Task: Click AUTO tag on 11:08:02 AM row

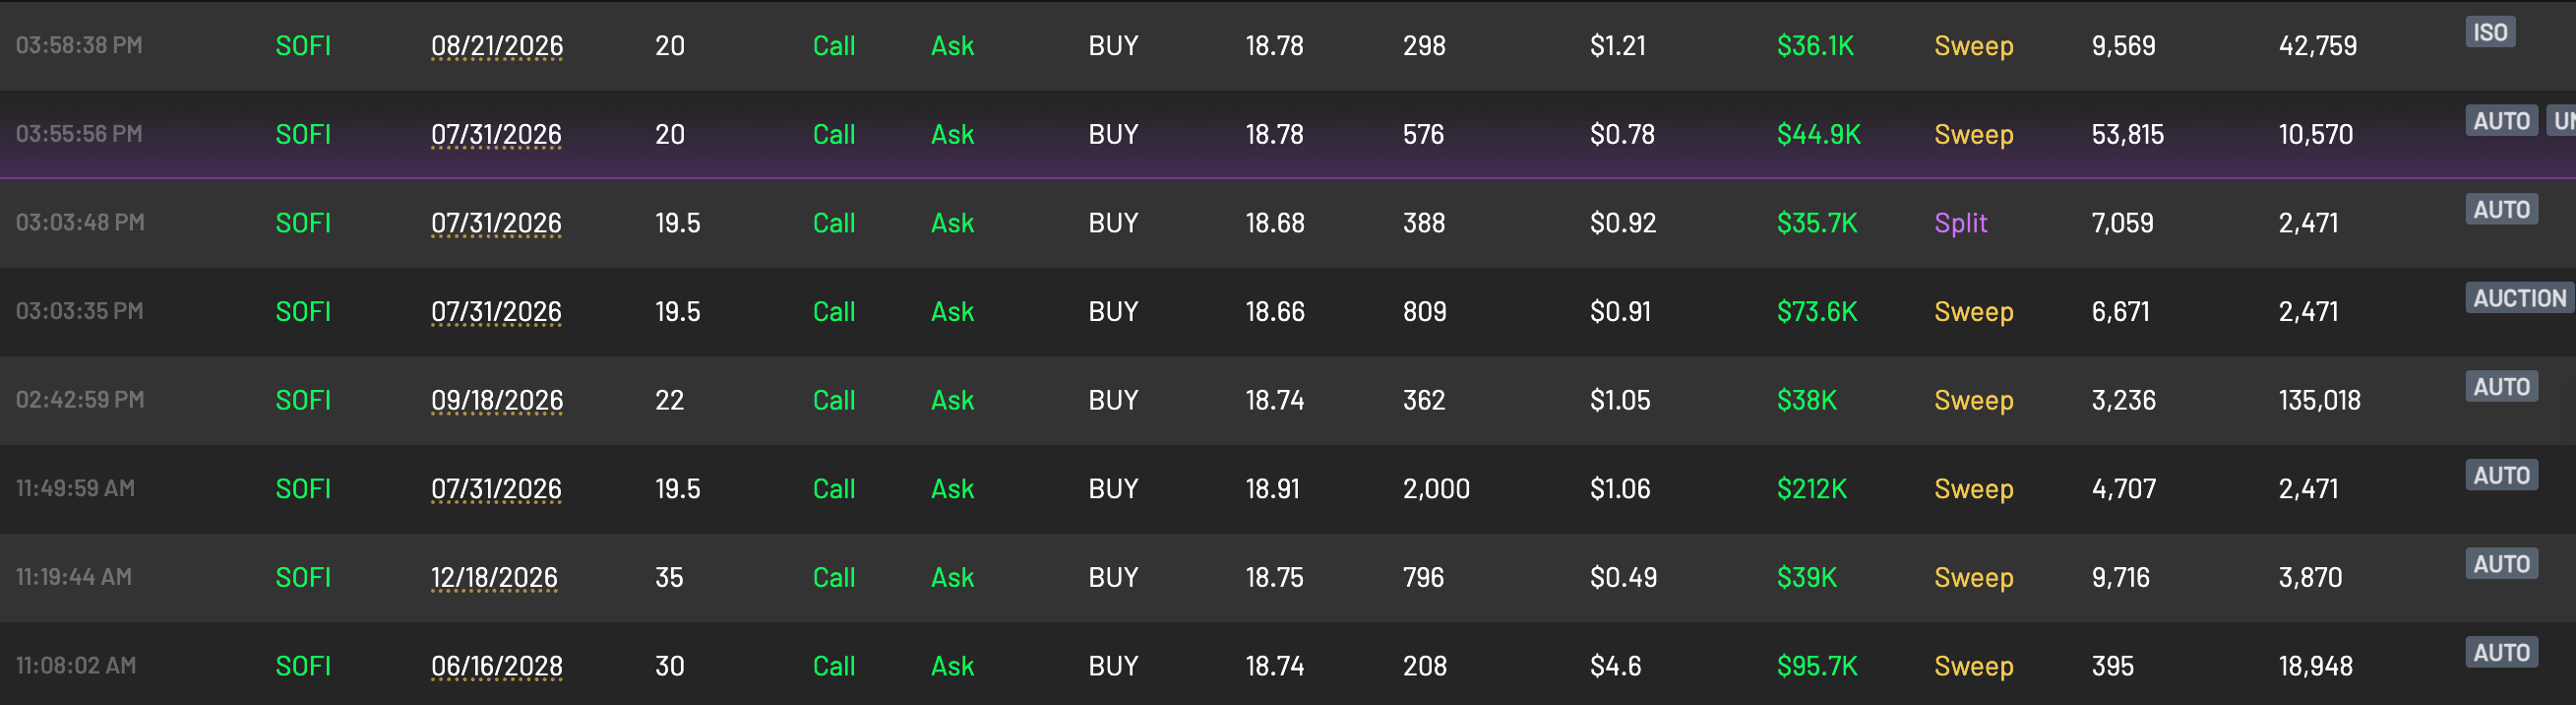Action: (x=2501, y=653)
